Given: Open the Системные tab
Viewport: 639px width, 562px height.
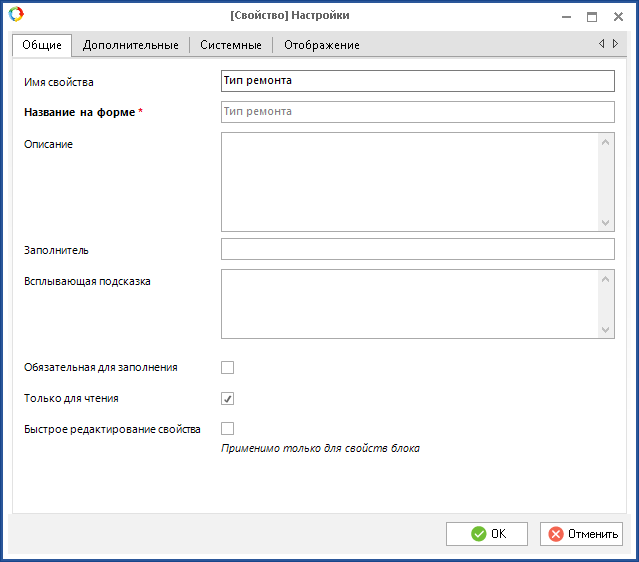Looking at the screenshot, I should coord(230,45).
